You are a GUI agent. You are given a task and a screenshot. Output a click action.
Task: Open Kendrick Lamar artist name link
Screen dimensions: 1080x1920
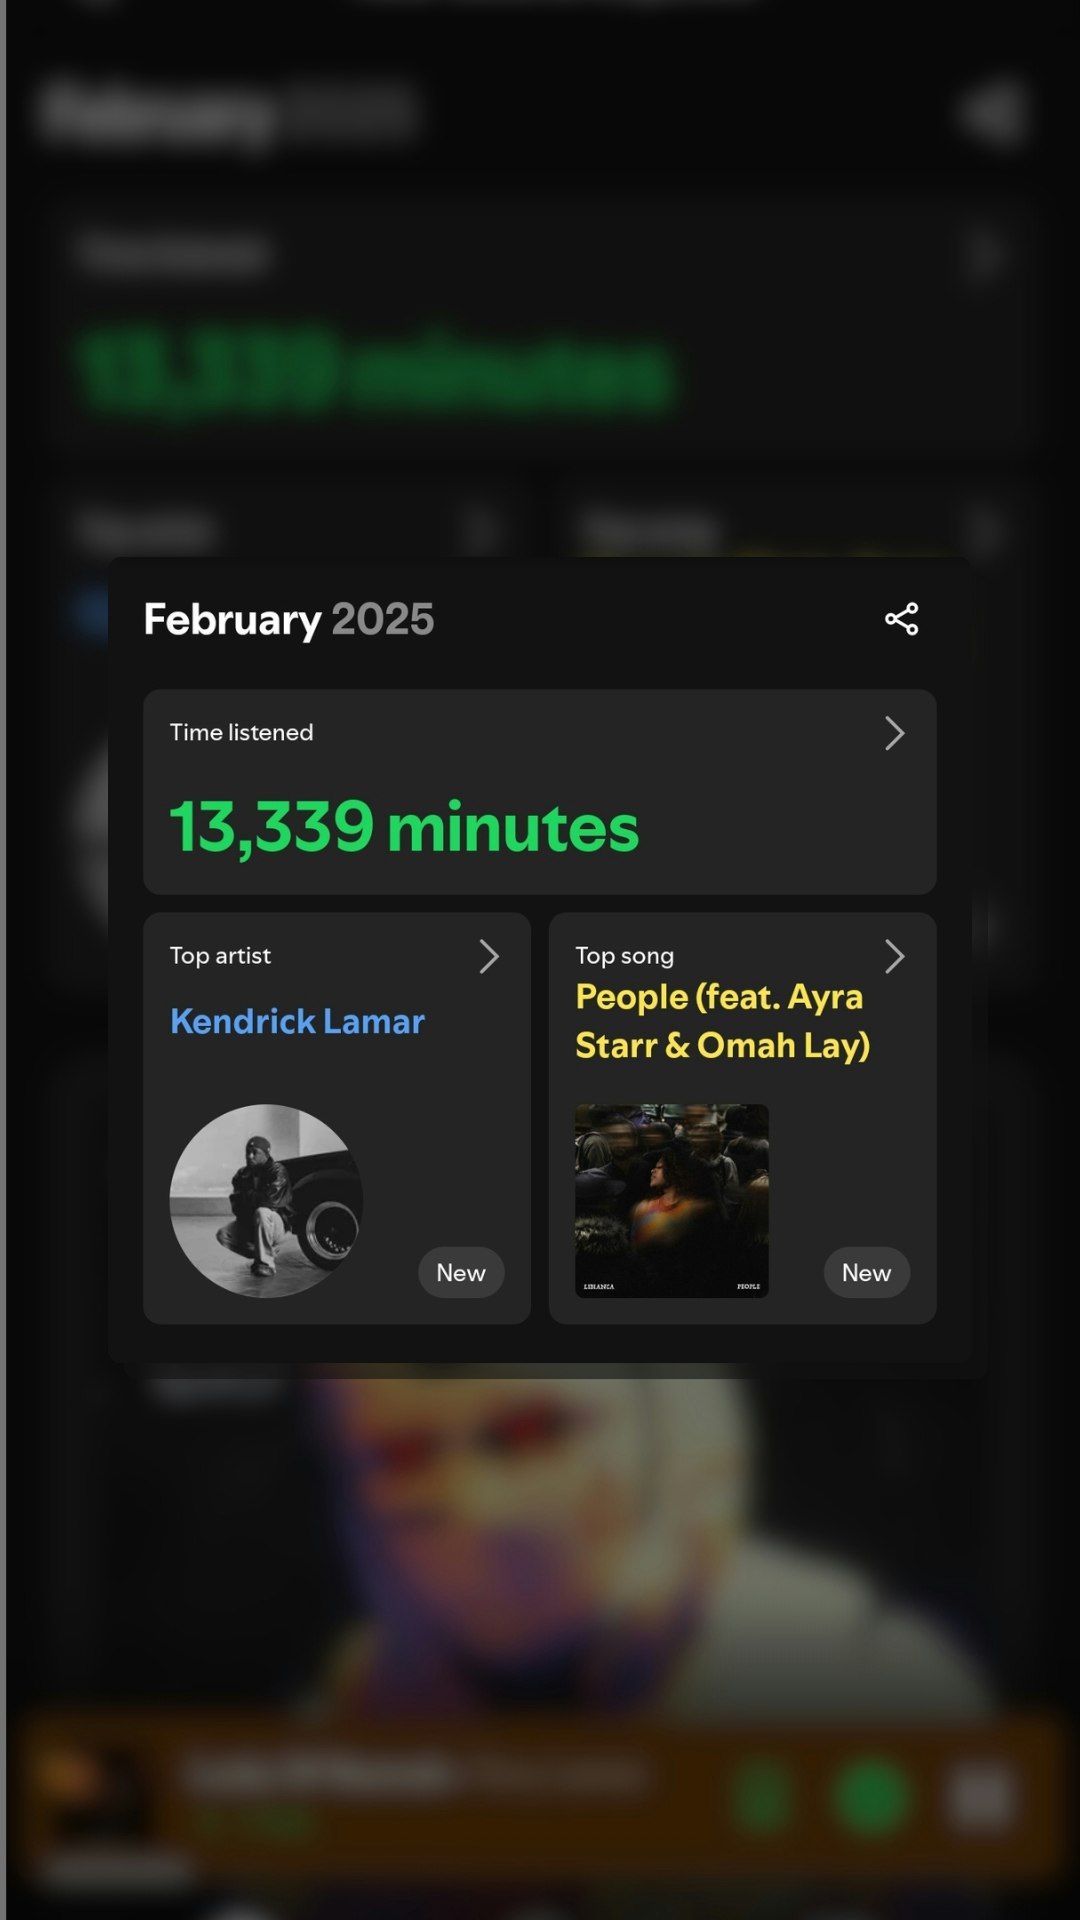(297, 1021)
